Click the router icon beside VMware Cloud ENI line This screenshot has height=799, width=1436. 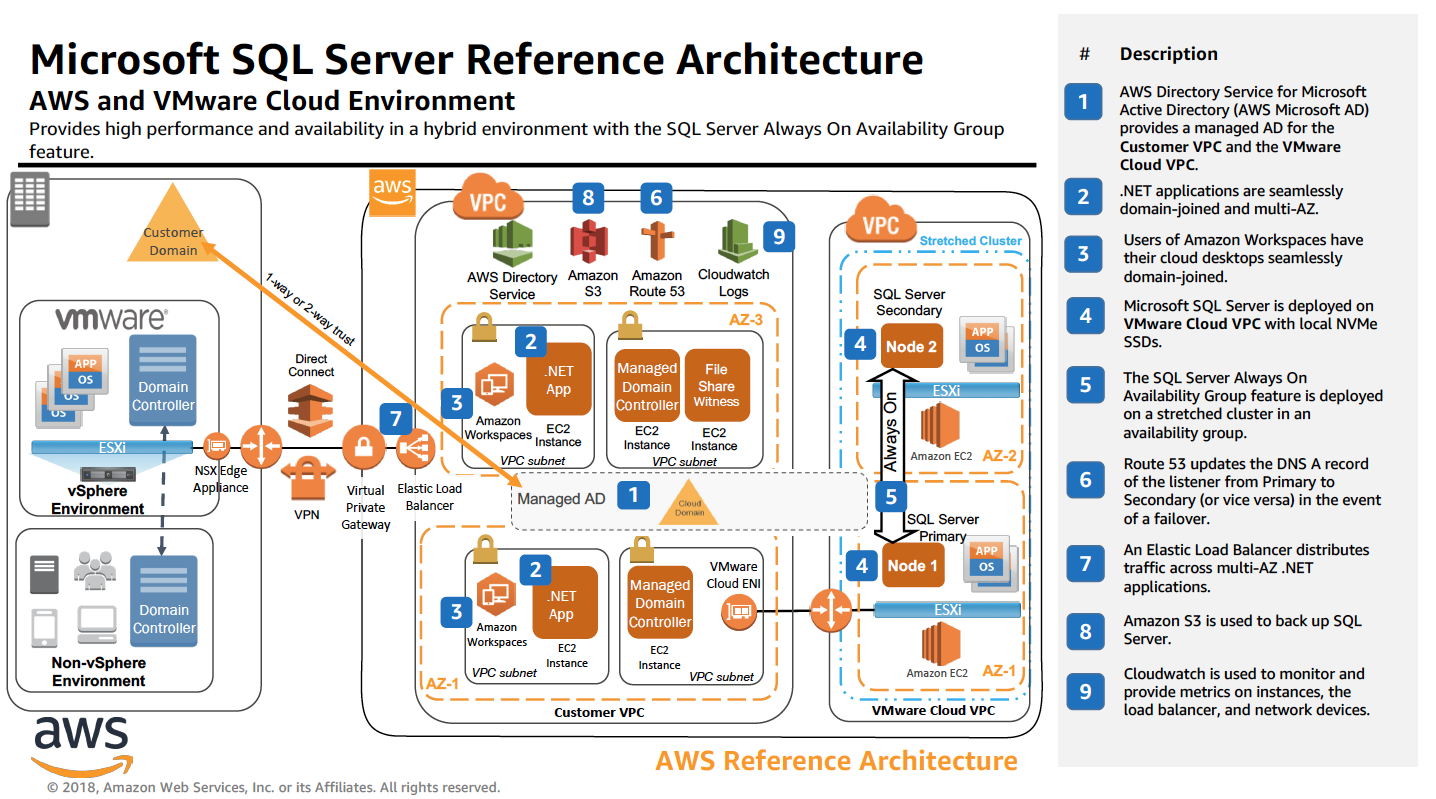pyautogui.click(x=830, y=610)
